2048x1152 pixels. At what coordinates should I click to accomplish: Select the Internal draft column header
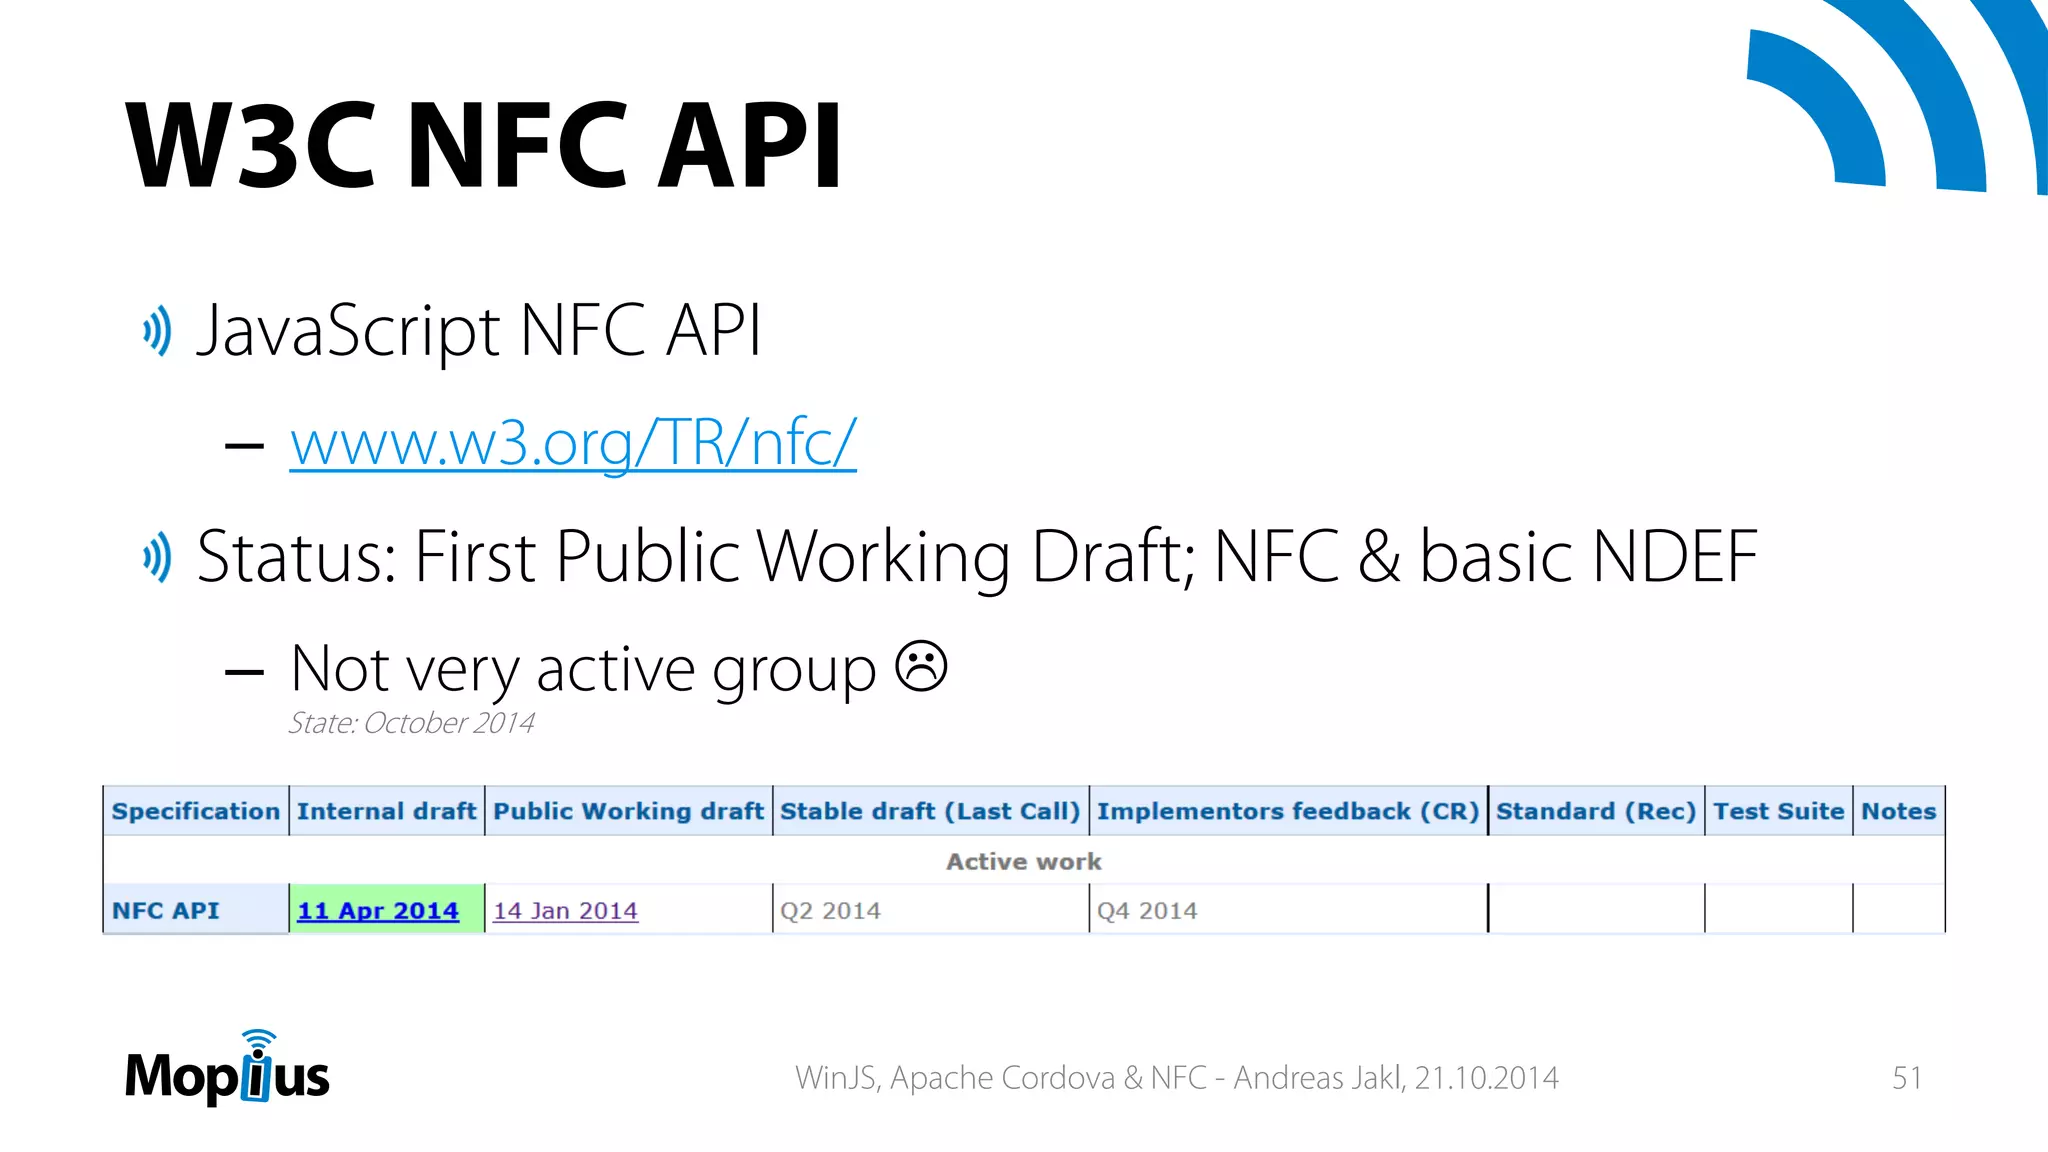[x=387, y=811]
